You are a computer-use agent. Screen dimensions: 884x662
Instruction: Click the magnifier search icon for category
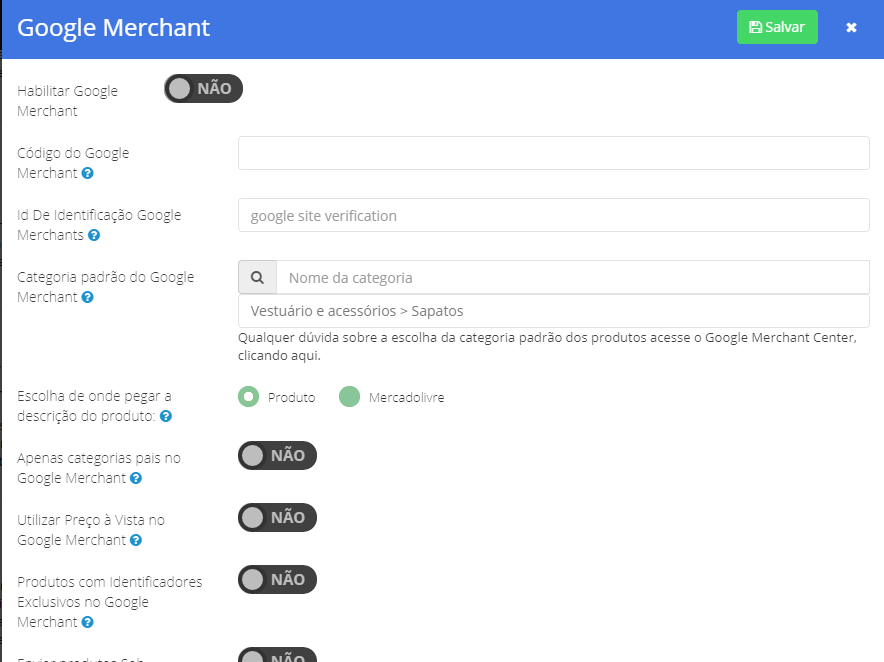coord(257,277)
